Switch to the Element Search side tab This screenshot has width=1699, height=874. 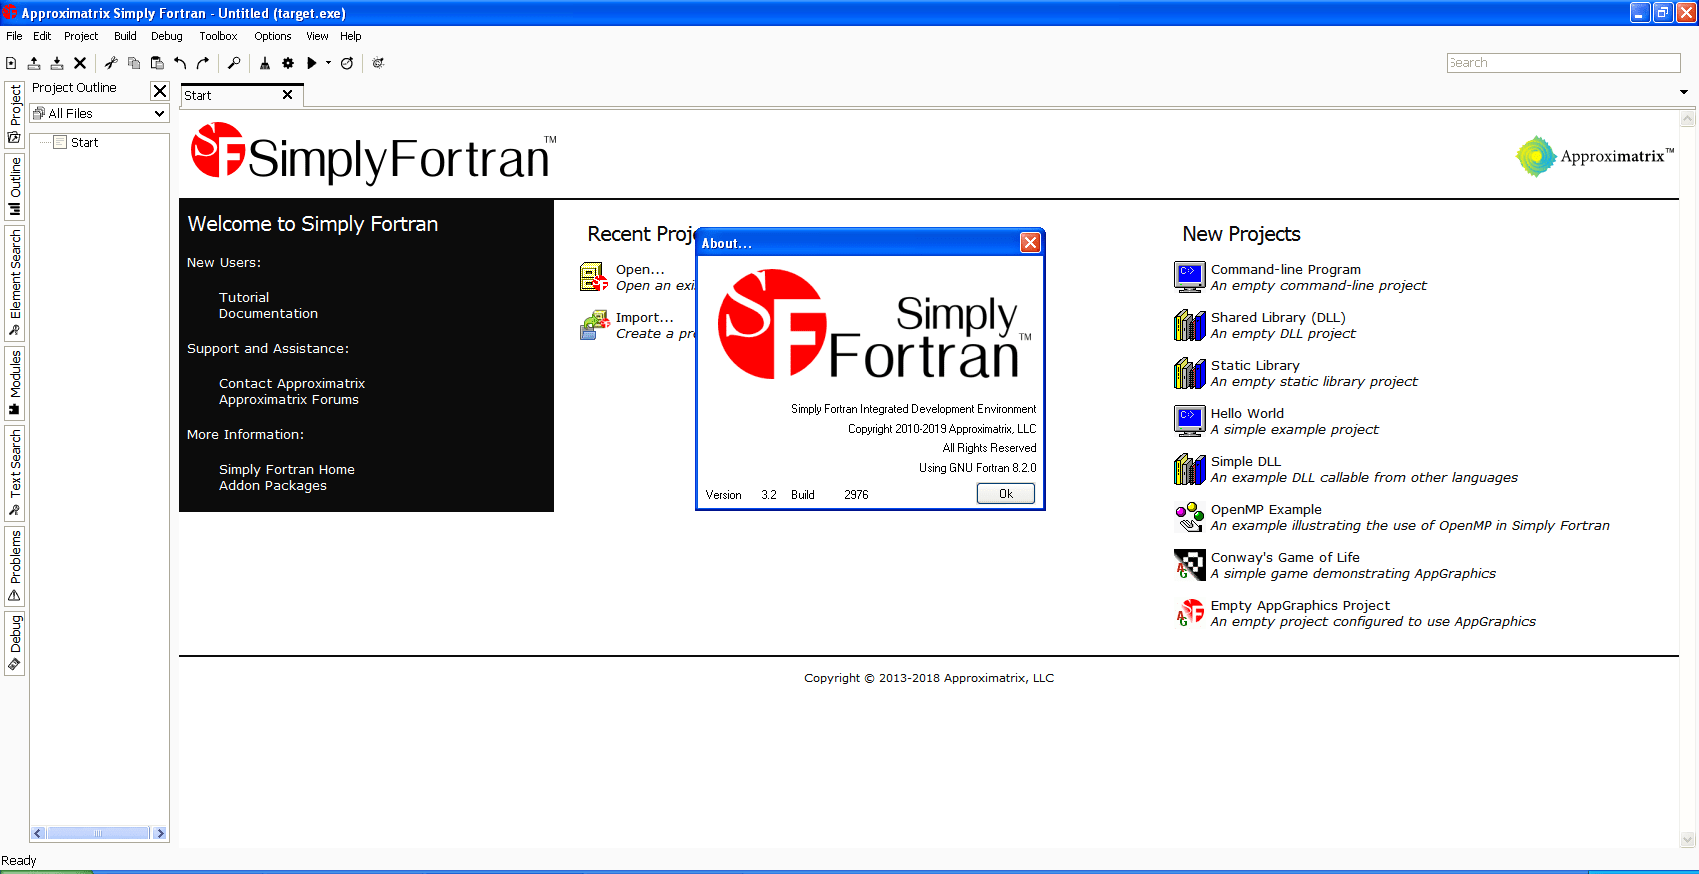click(x=15, y=283)
